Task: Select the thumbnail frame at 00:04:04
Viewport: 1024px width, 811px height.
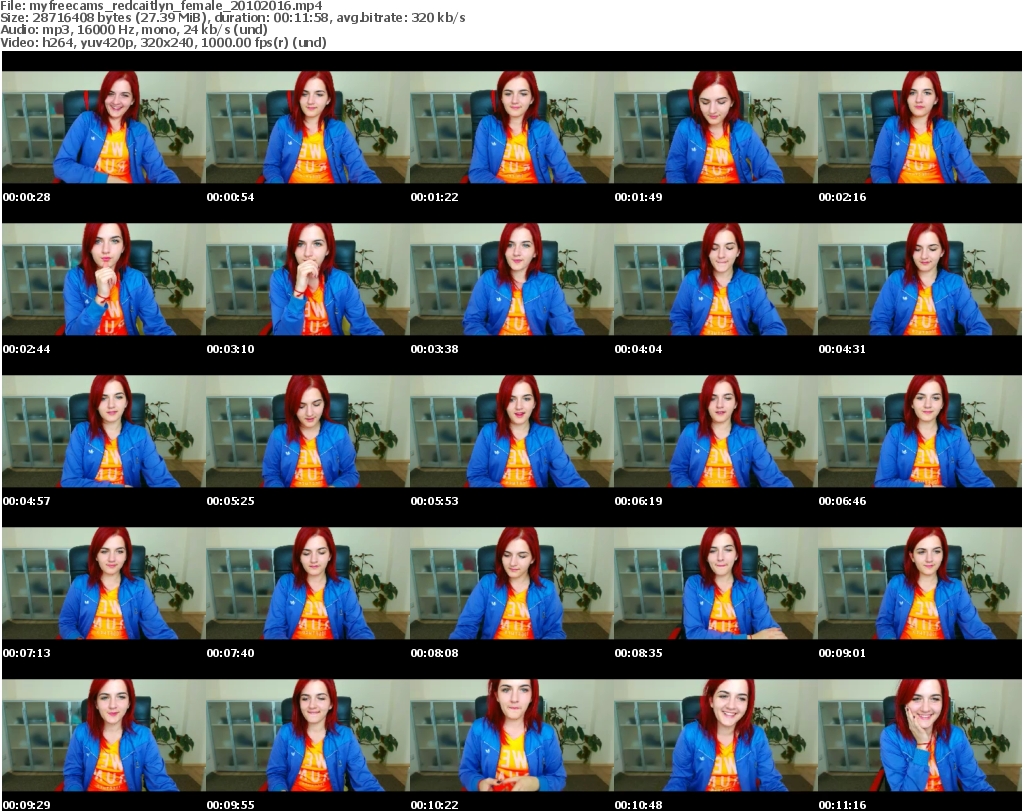Action: coord(716,279)
